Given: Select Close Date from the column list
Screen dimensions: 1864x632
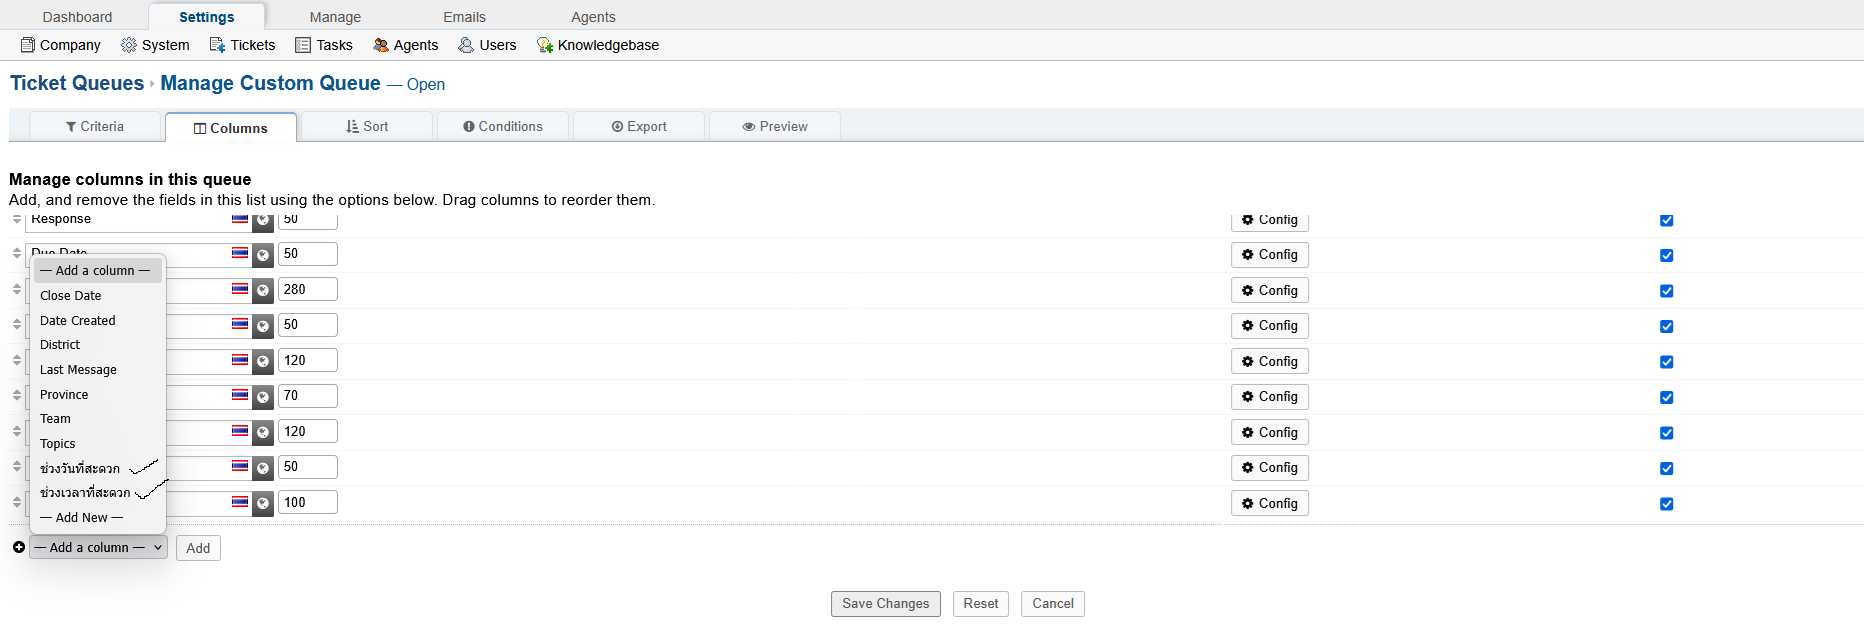Looking at the screenshot, I should tap(71, 296).
